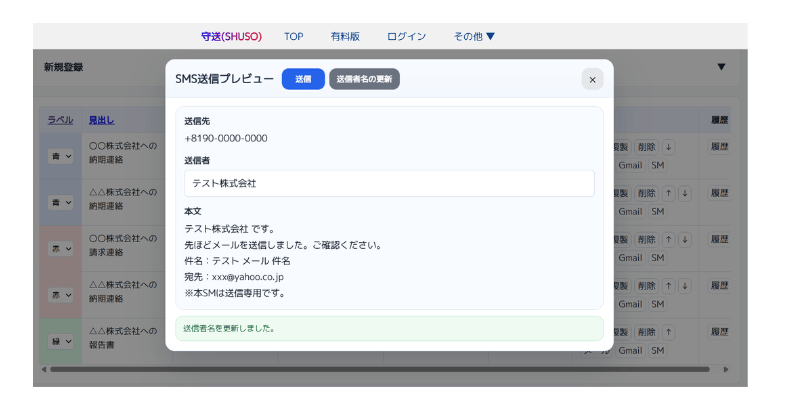Viewport: 800px width, 400px height.
Task: Open label dropdown for ○○株式会社への納期連絡 row
Action: pos(61,156)
